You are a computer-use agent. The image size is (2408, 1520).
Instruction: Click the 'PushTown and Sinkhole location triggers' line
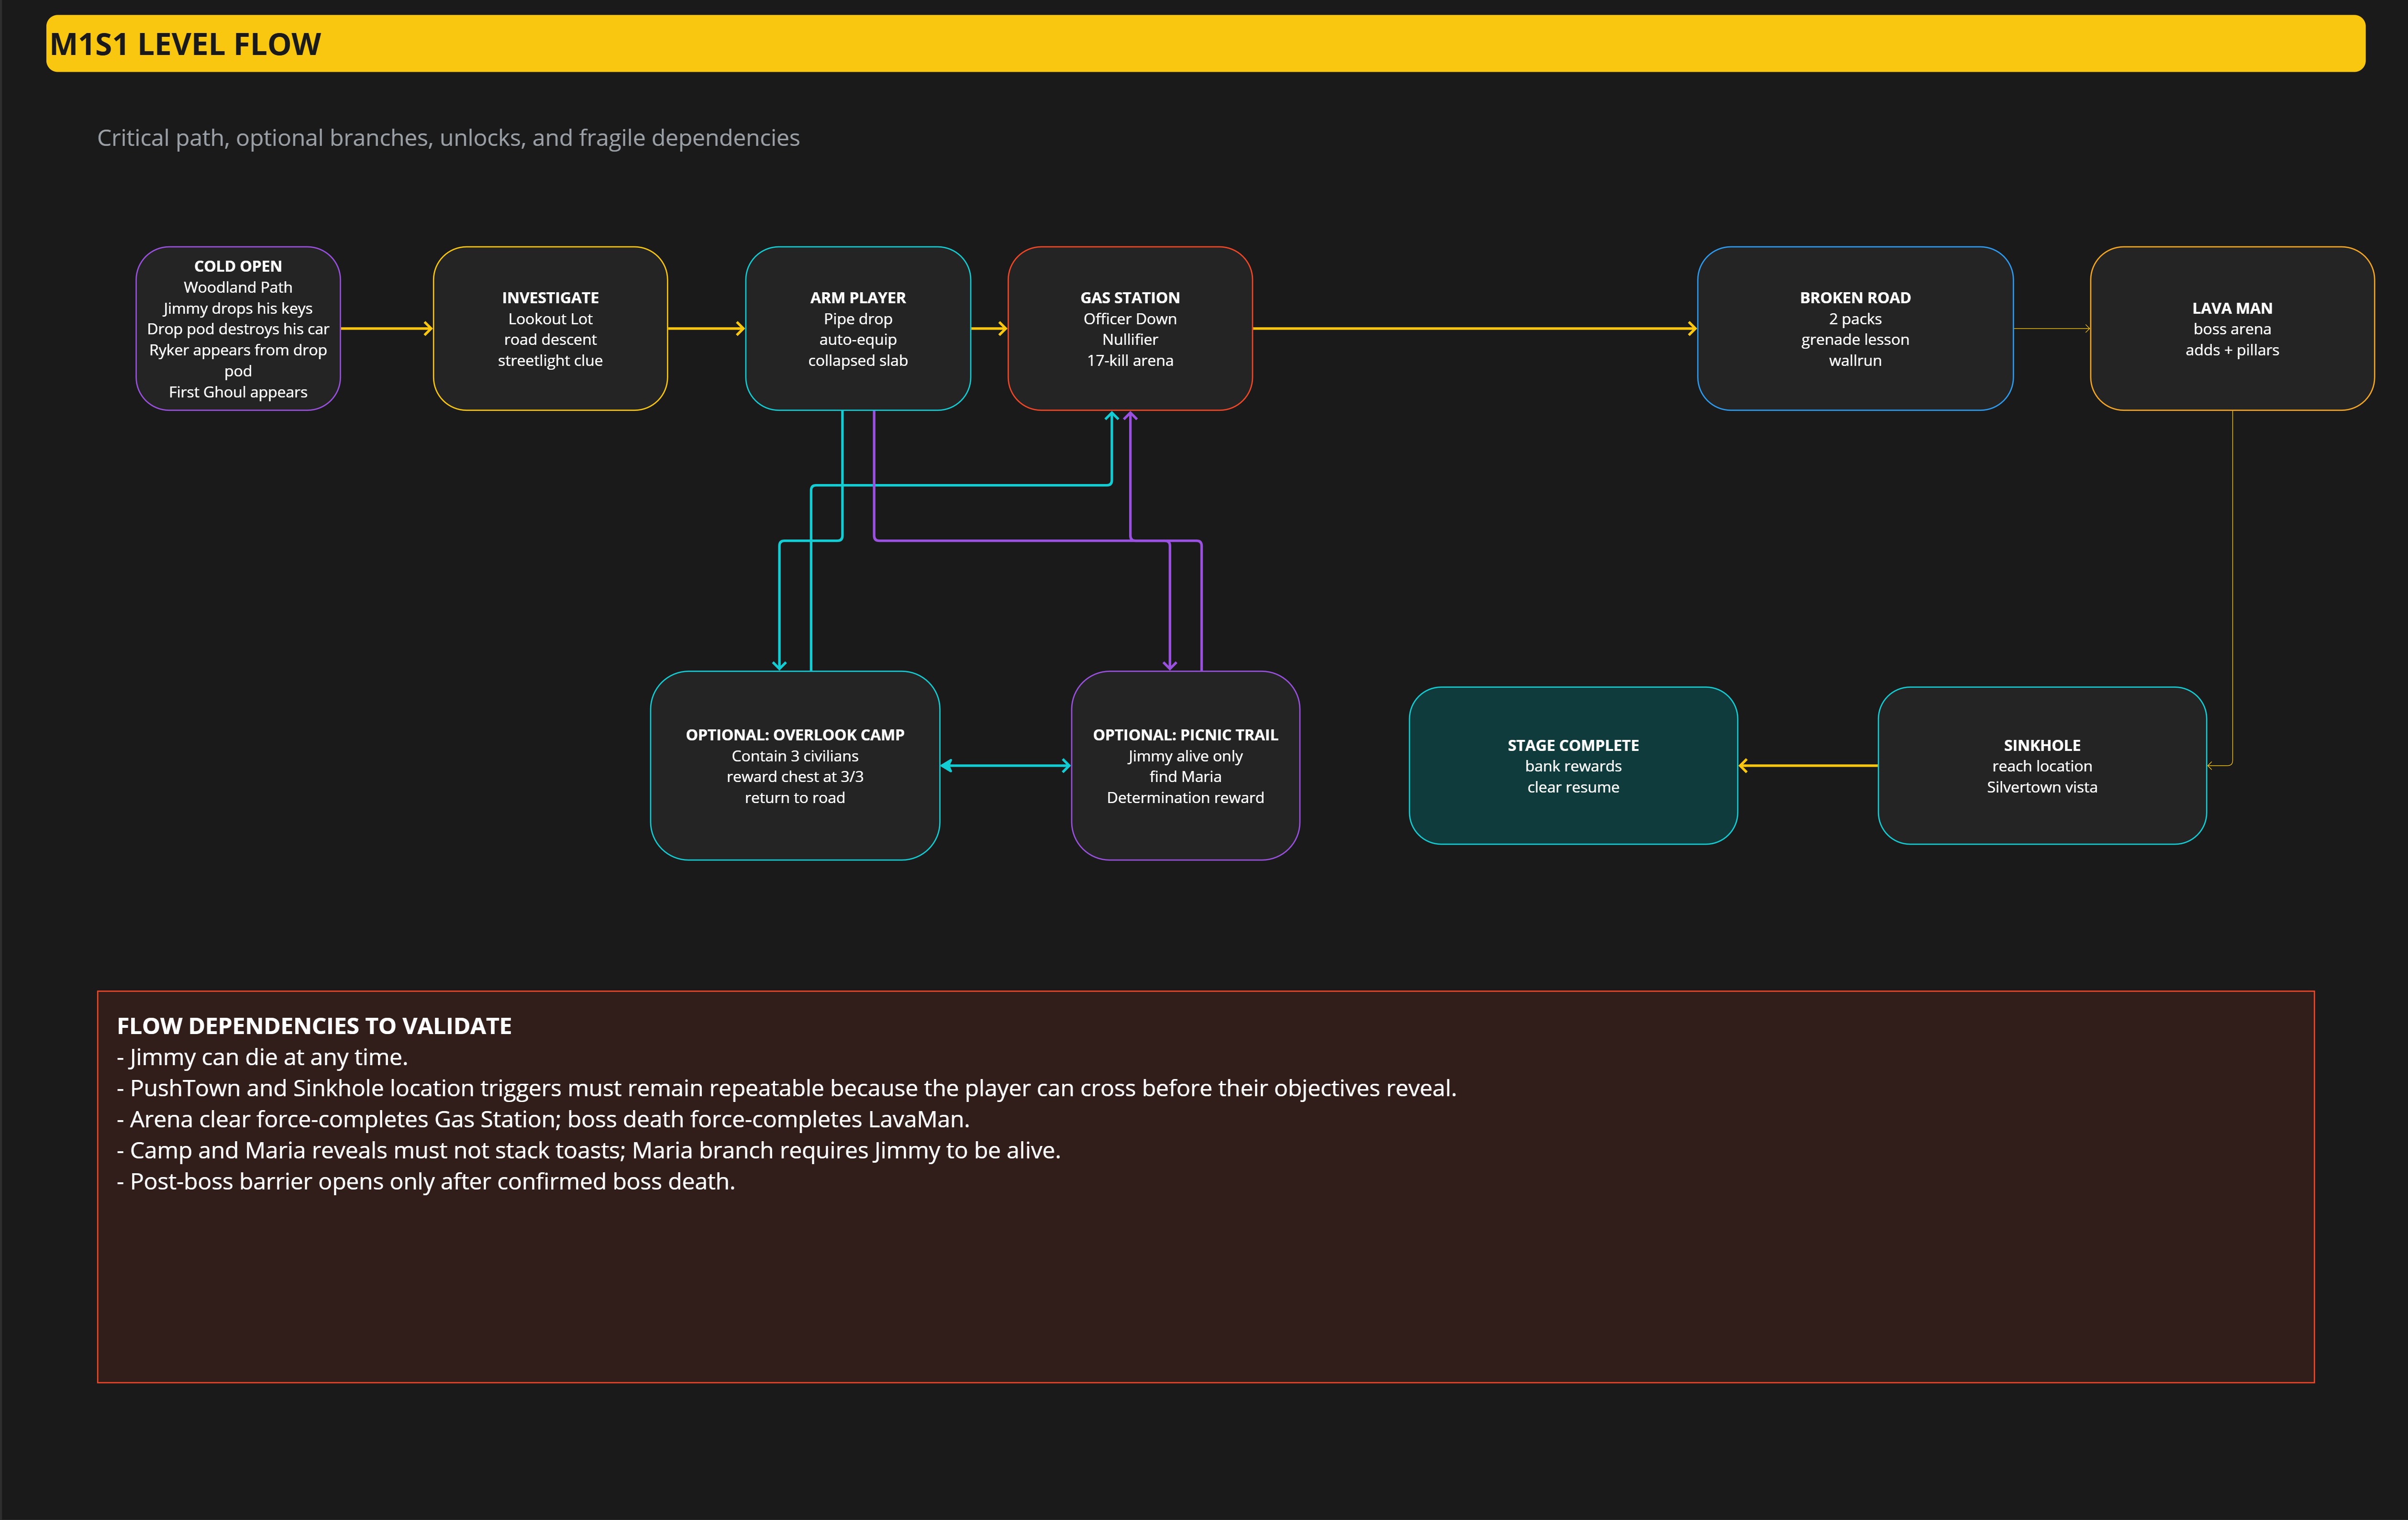click(x=787, y=1088)
